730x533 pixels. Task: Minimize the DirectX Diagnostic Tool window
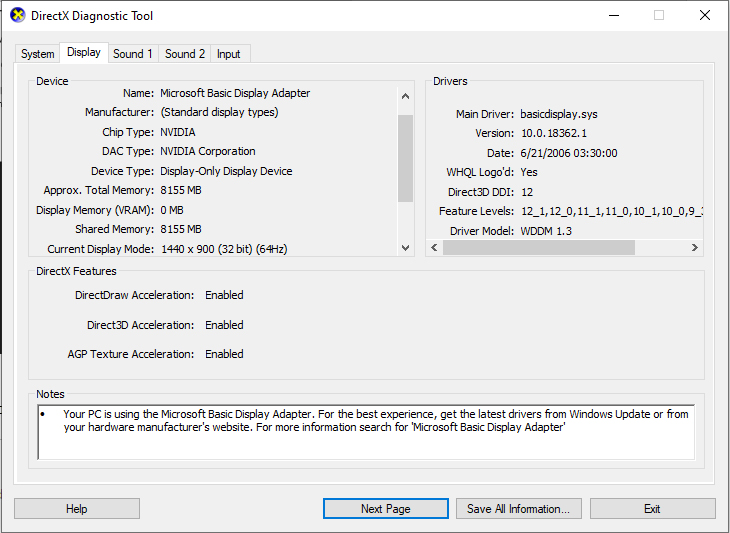pos(614,15)
